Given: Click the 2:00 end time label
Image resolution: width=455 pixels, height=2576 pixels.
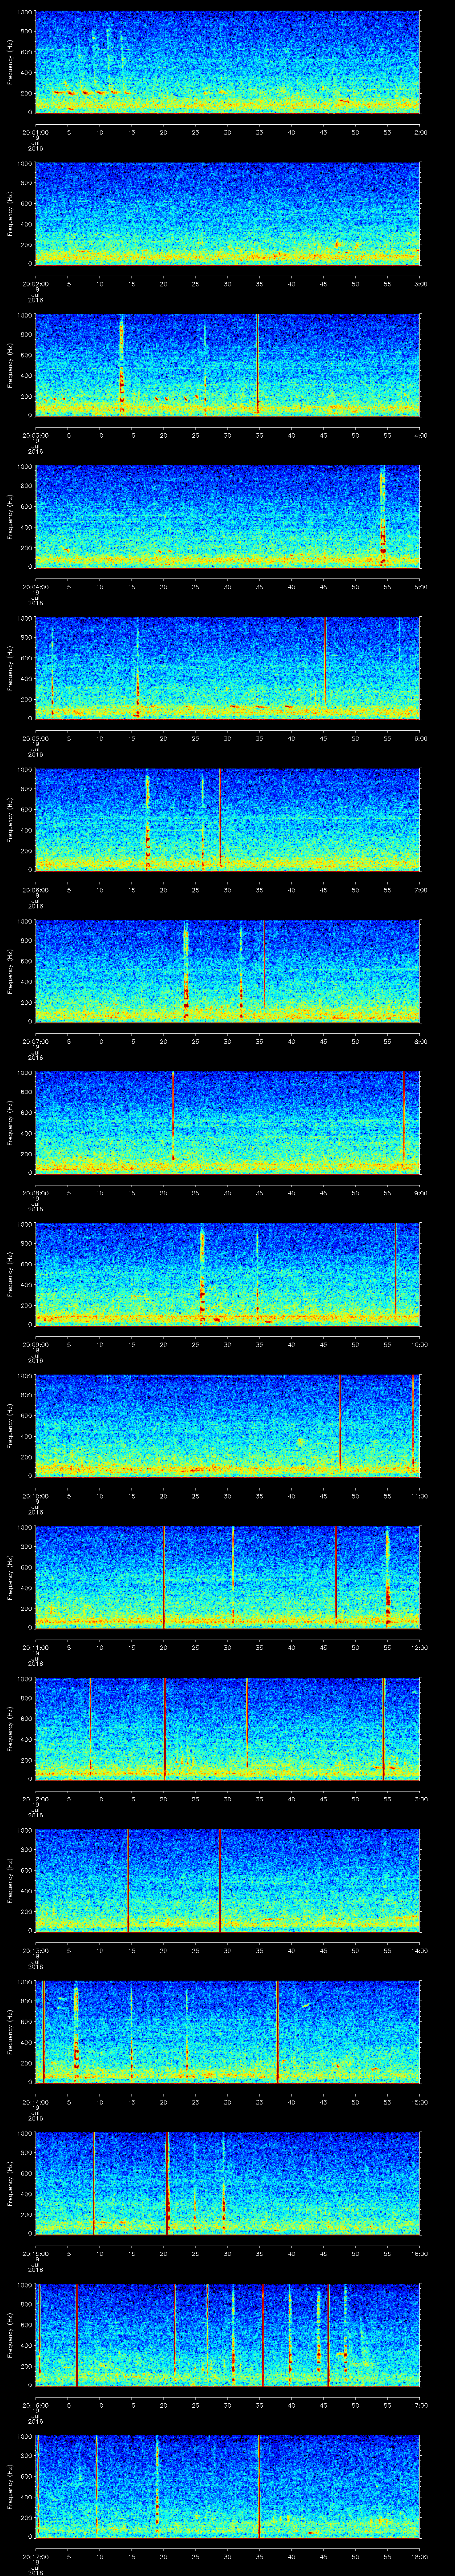Looking at the screenshot, I should coord(420,131).
